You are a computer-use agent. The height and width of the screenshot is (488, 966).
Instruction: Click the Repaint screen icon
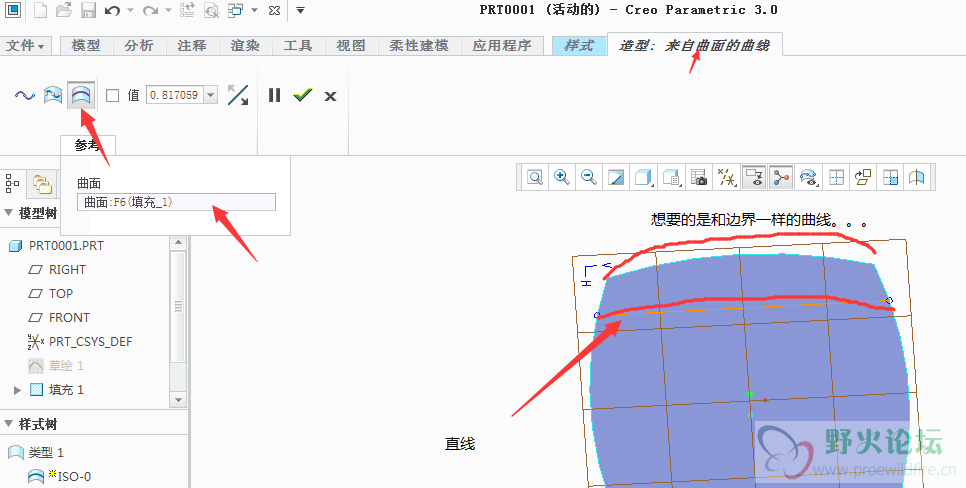(616, 178)
